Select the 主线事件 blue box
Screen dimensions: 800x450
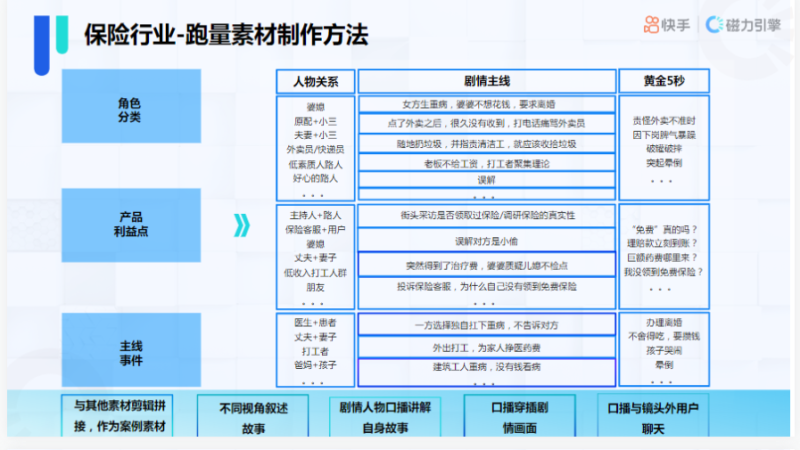(x=131, y=350)
